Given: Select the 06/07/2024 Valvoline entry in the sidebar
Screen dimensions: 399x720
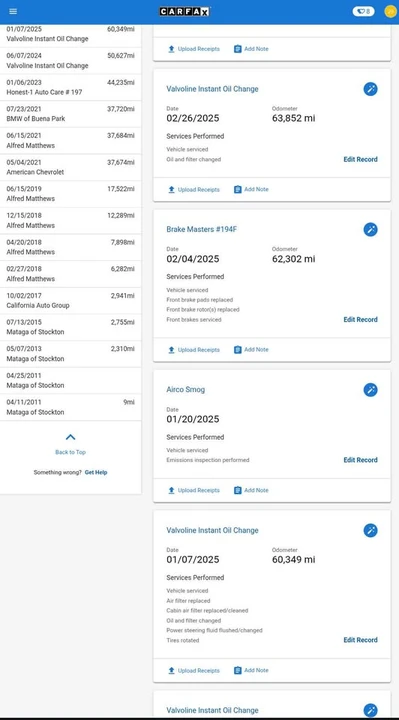Looking at the screenshot, I should tap(70, 61).
